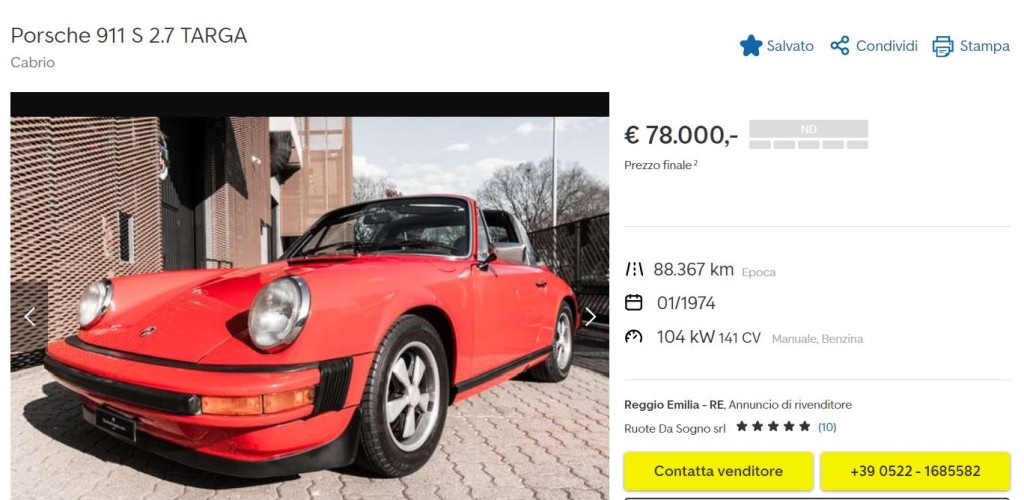This screenshot has height=500, width=1024.
Task: Click the mileage road icon
Action: pos(633,270)
